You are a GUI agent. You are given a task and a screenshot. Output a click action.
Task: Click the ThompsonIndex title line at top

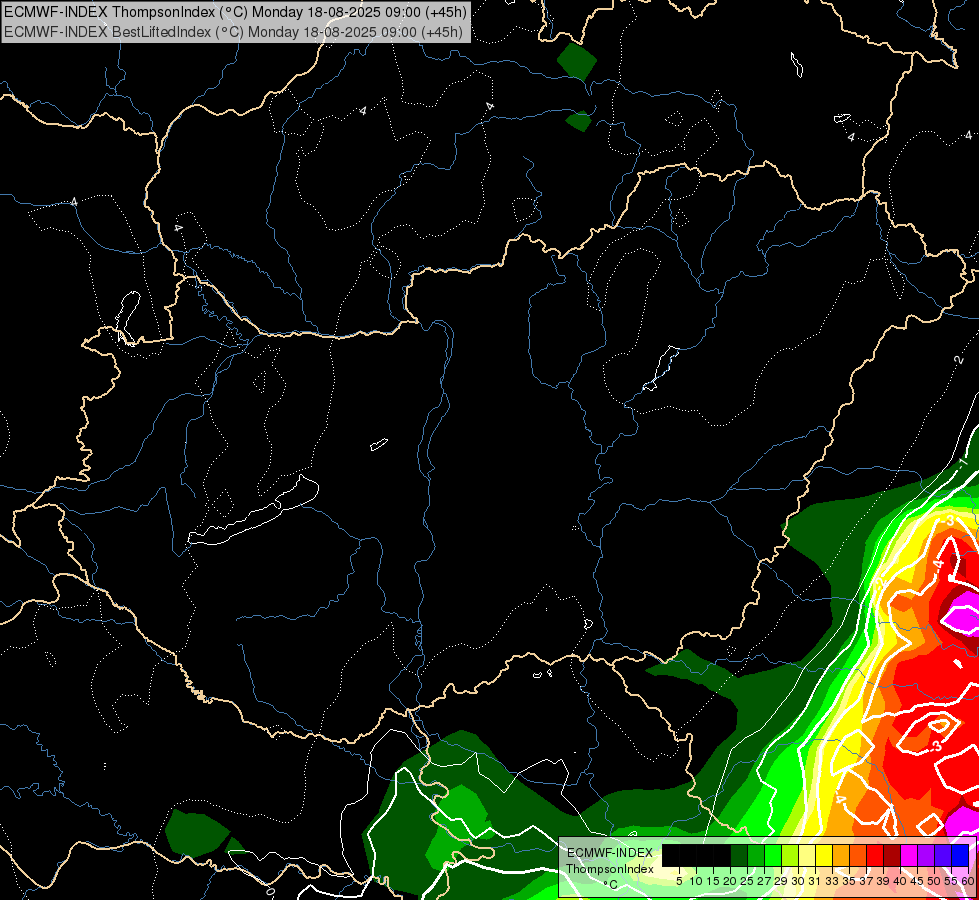click(x=235, y=11)
